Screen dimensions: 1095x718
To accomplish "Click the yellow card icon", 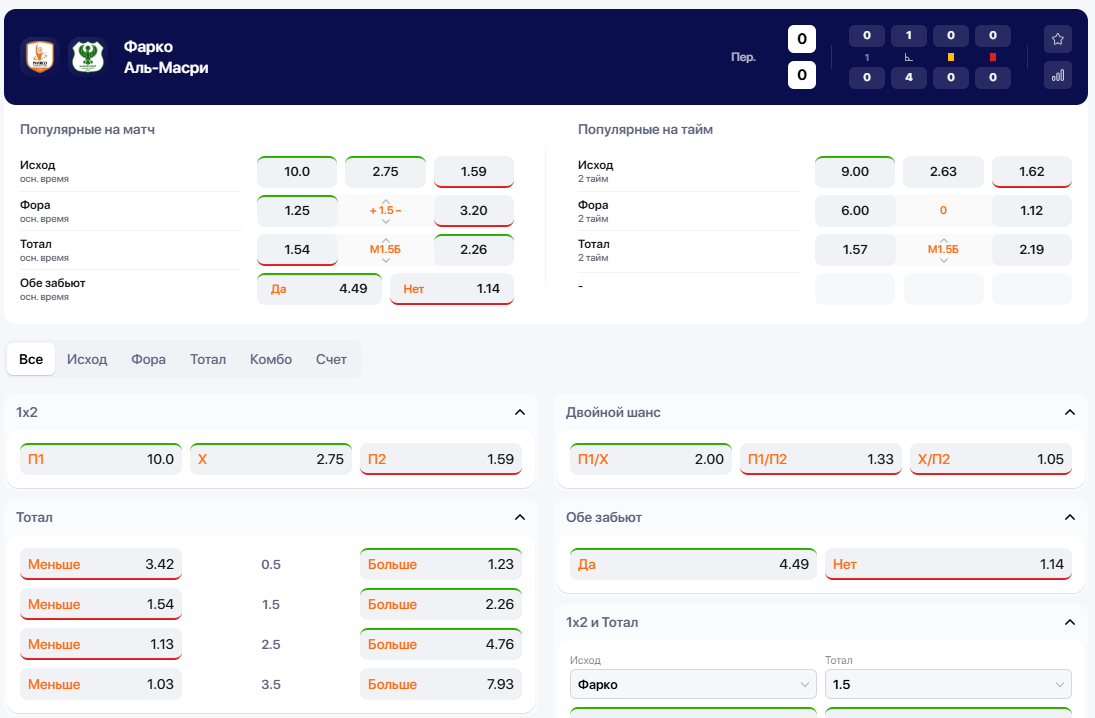I will coord(950,57).
